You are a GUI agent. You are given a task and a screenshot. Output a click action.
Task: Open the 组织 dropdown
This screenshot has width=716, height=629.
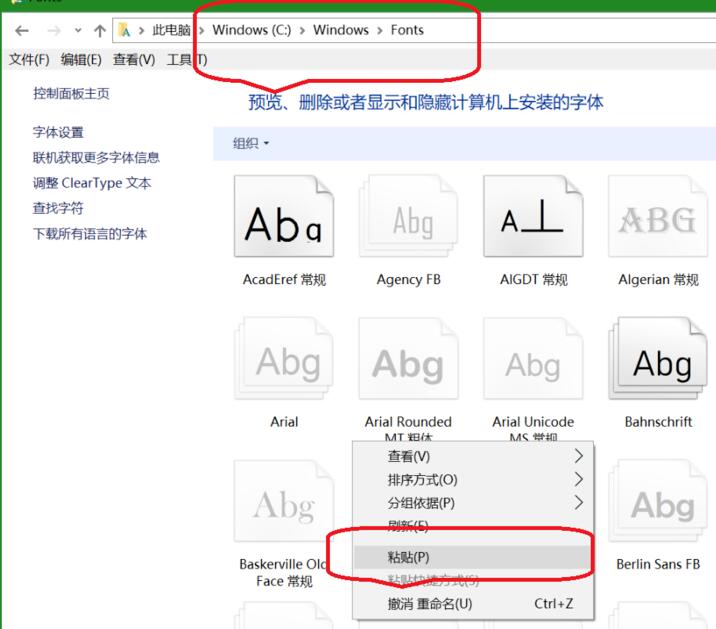[x=251, y=143]
